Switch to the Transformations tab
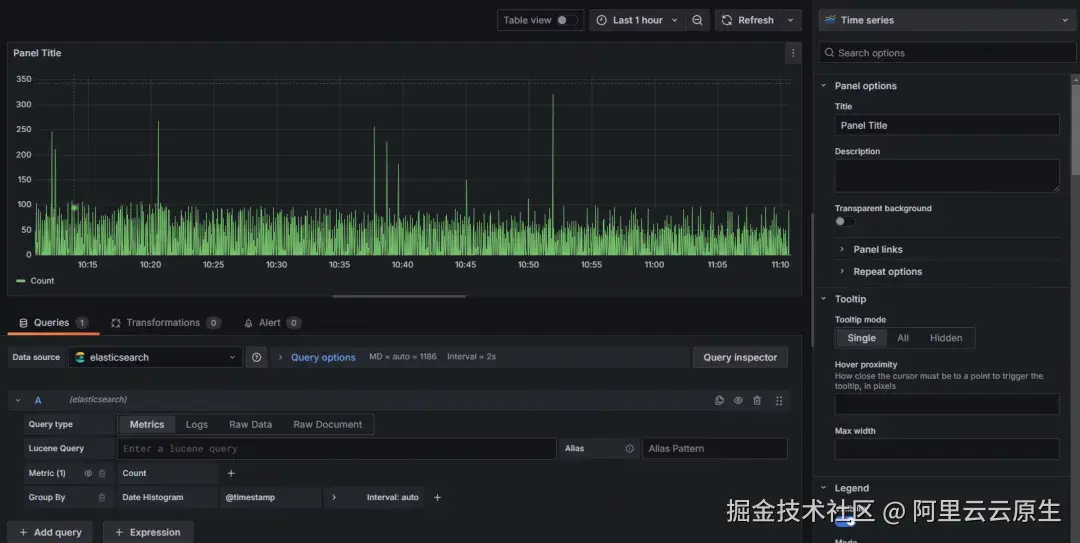The image size is (1080, 543). pos(165,322)
